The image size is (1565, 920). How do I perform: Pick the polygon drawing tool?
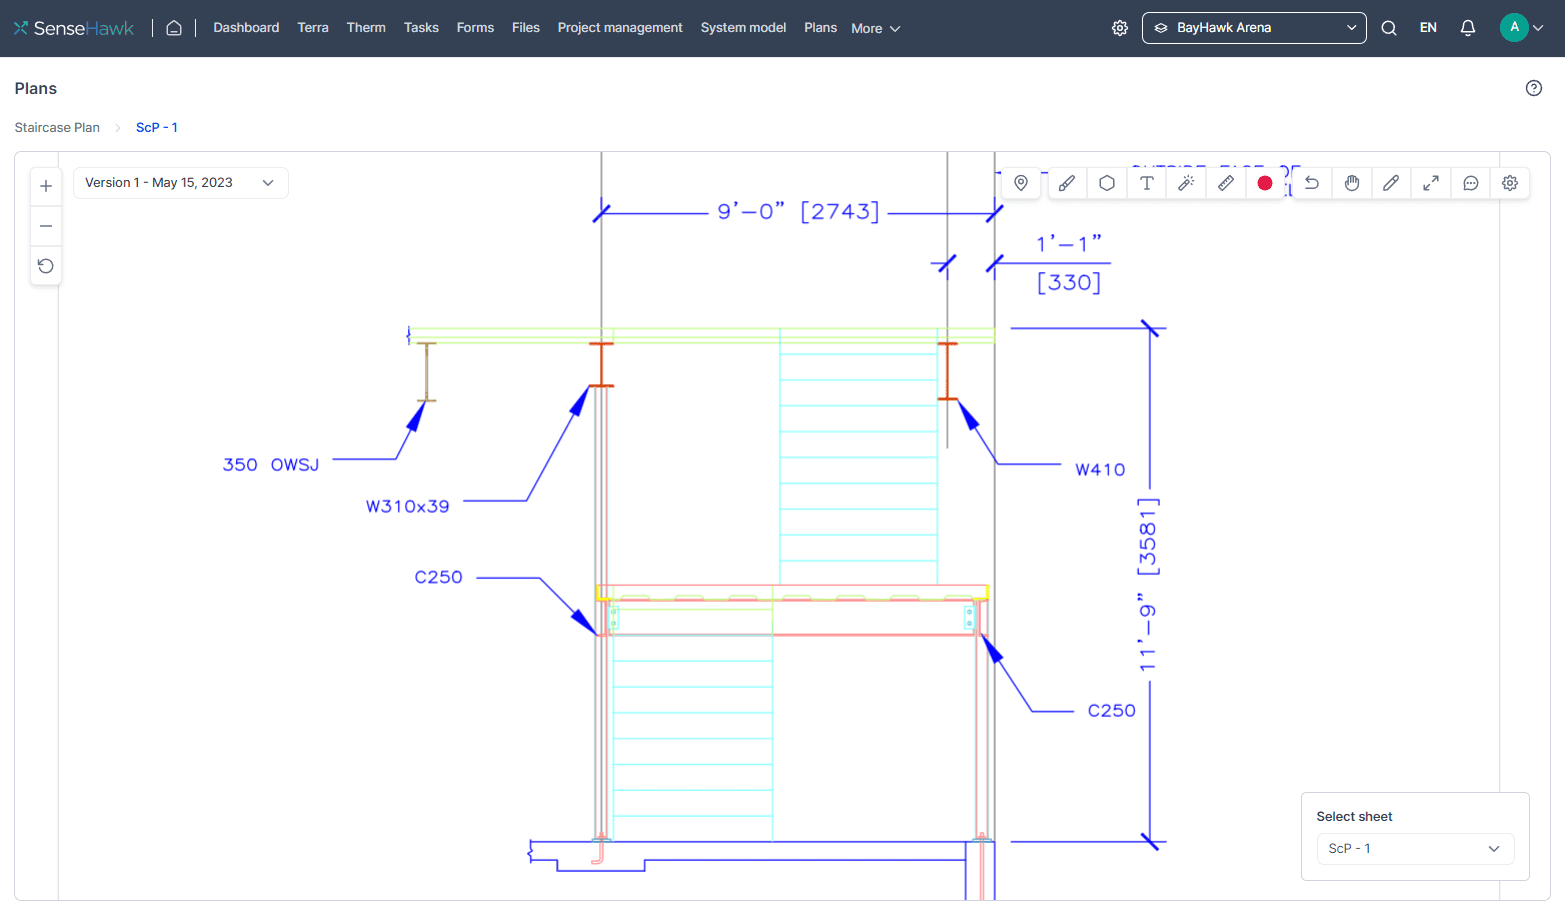coord(1106,183)
